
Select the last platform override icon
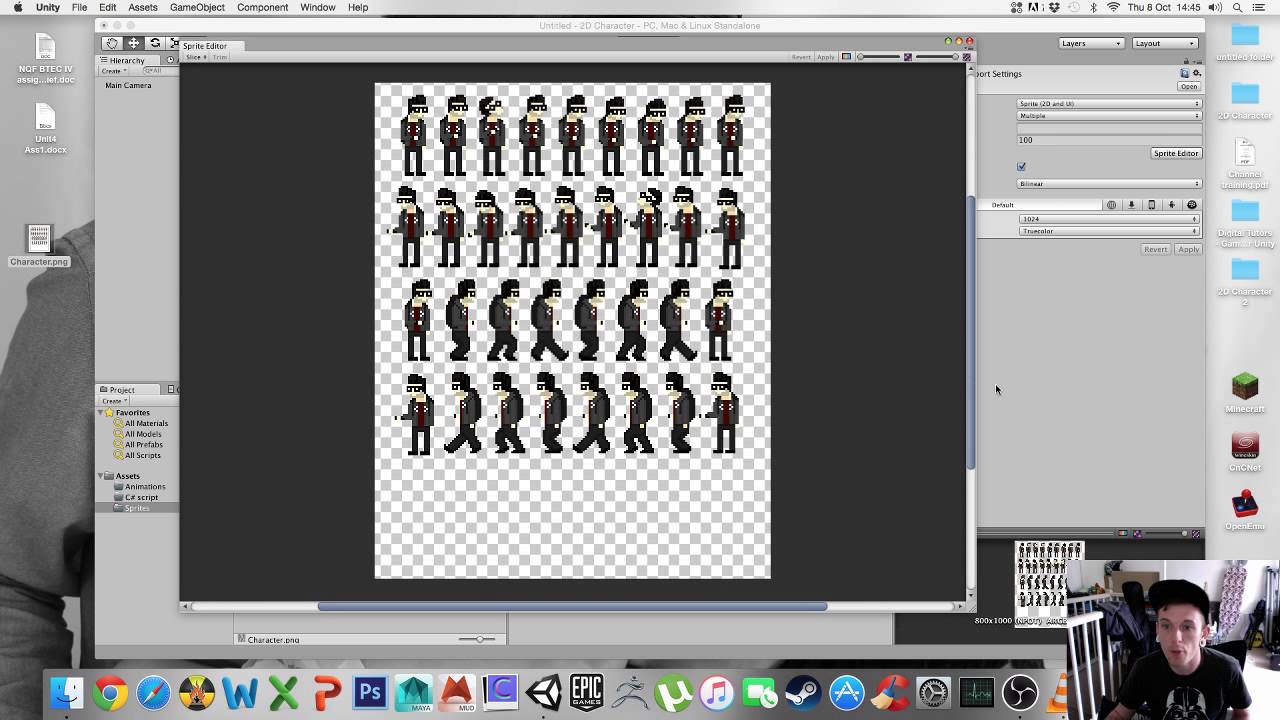coord(1192,205)
